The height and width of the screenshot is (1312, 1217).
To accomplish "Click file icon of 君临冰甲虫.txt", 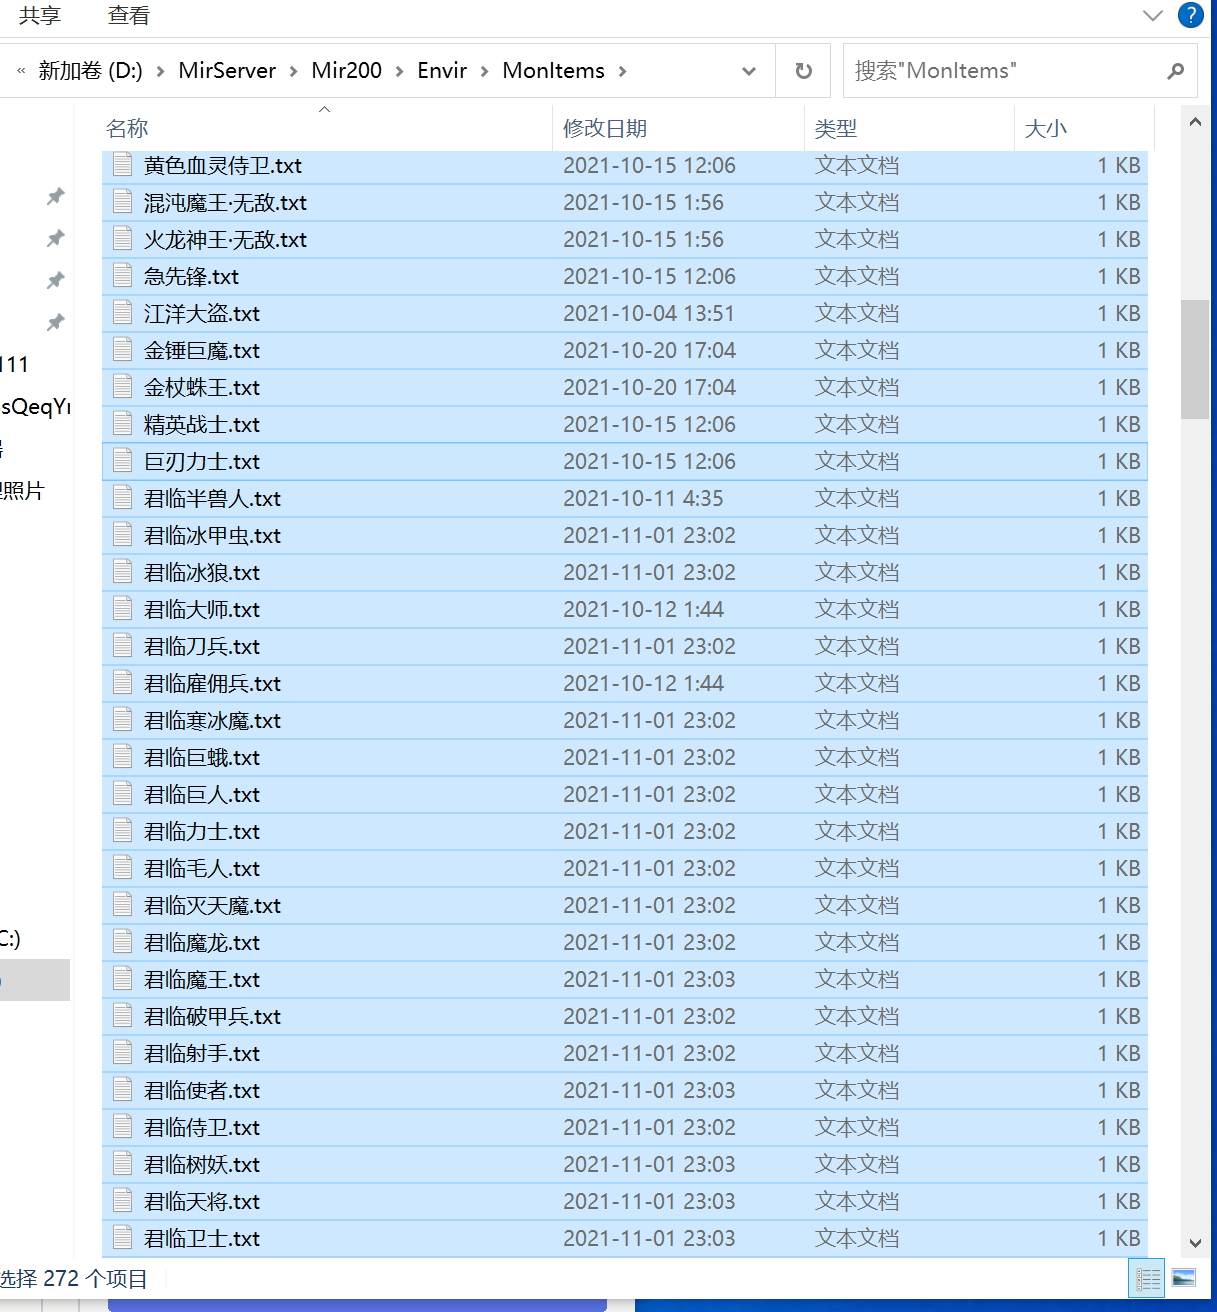I will coord(122,534).
